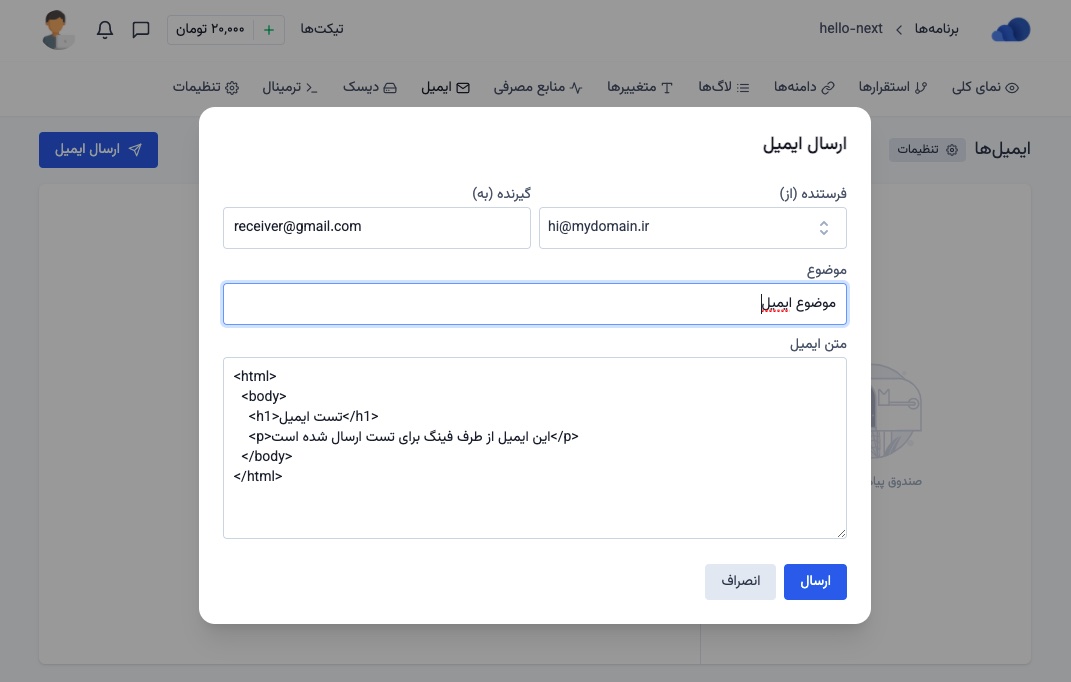The height and width of the screenshot is (682, 1071).
Task: Open the متغییرها variables tab
Action: [x=640, y=88]
